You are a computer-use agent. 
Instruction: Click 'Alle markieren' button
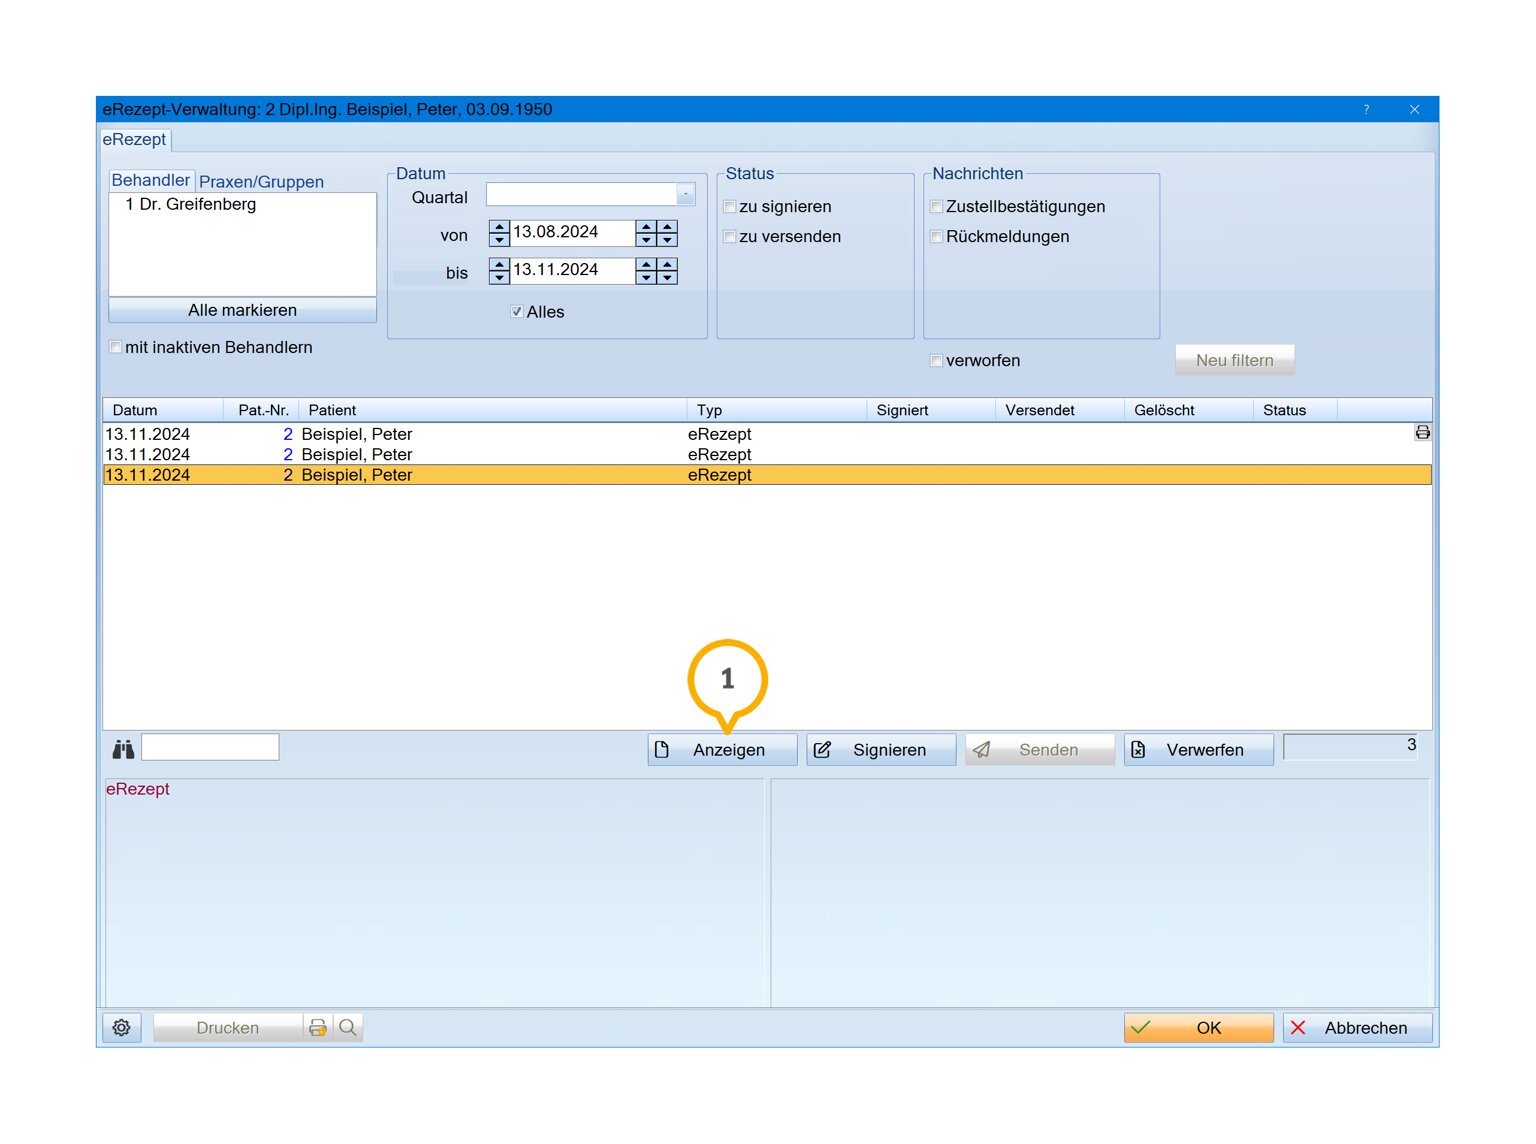242,310
